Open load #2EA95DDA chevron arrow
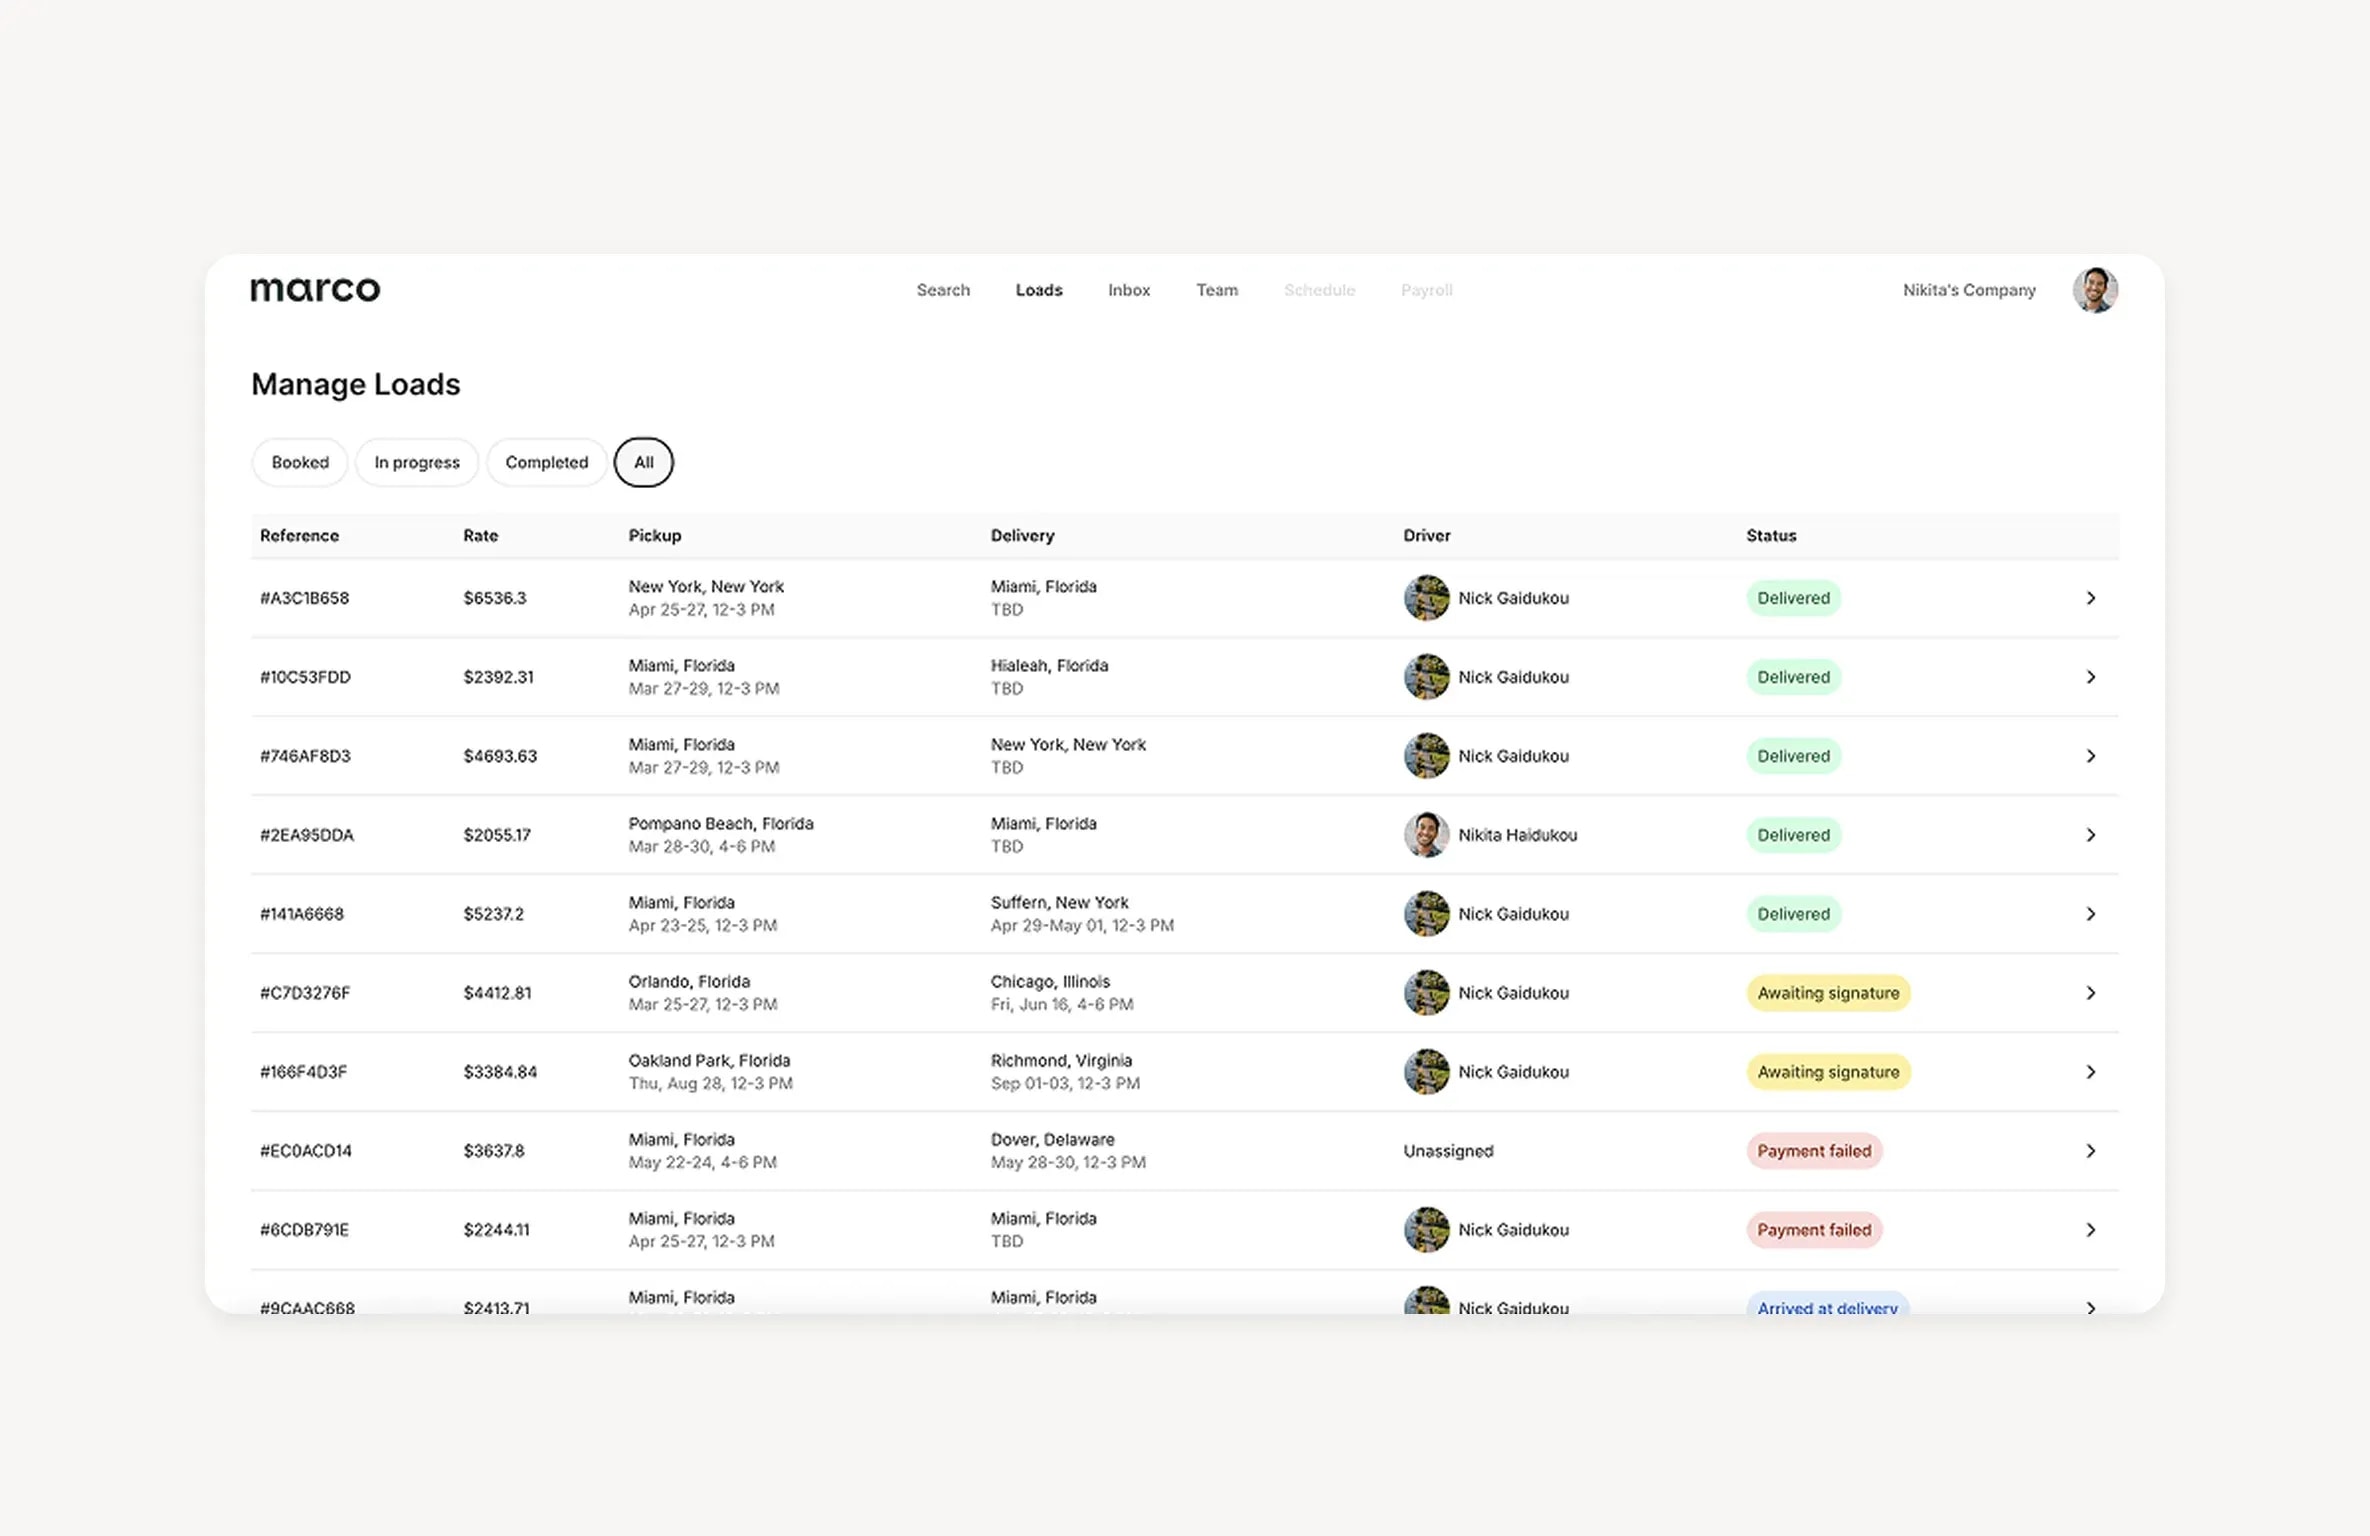 pyautogui.click(x=2090, y=835)
